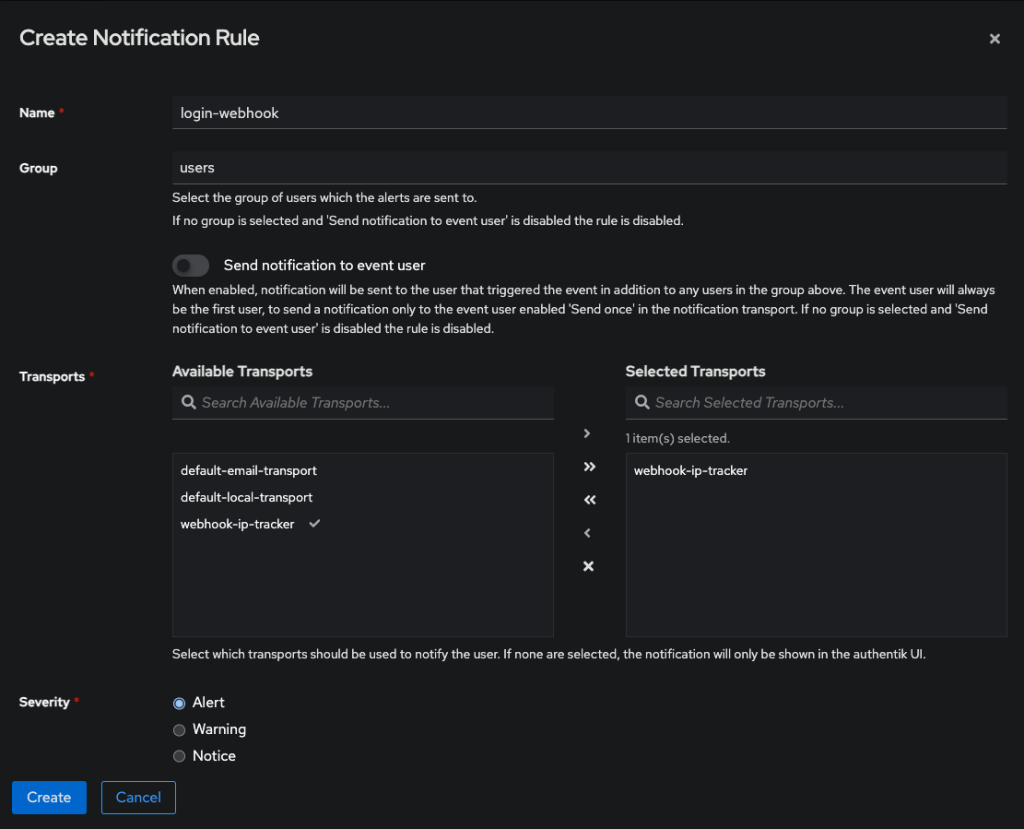The image size is (1024, 829).
Task: Click the Cancel button
Action: (138, 797)
